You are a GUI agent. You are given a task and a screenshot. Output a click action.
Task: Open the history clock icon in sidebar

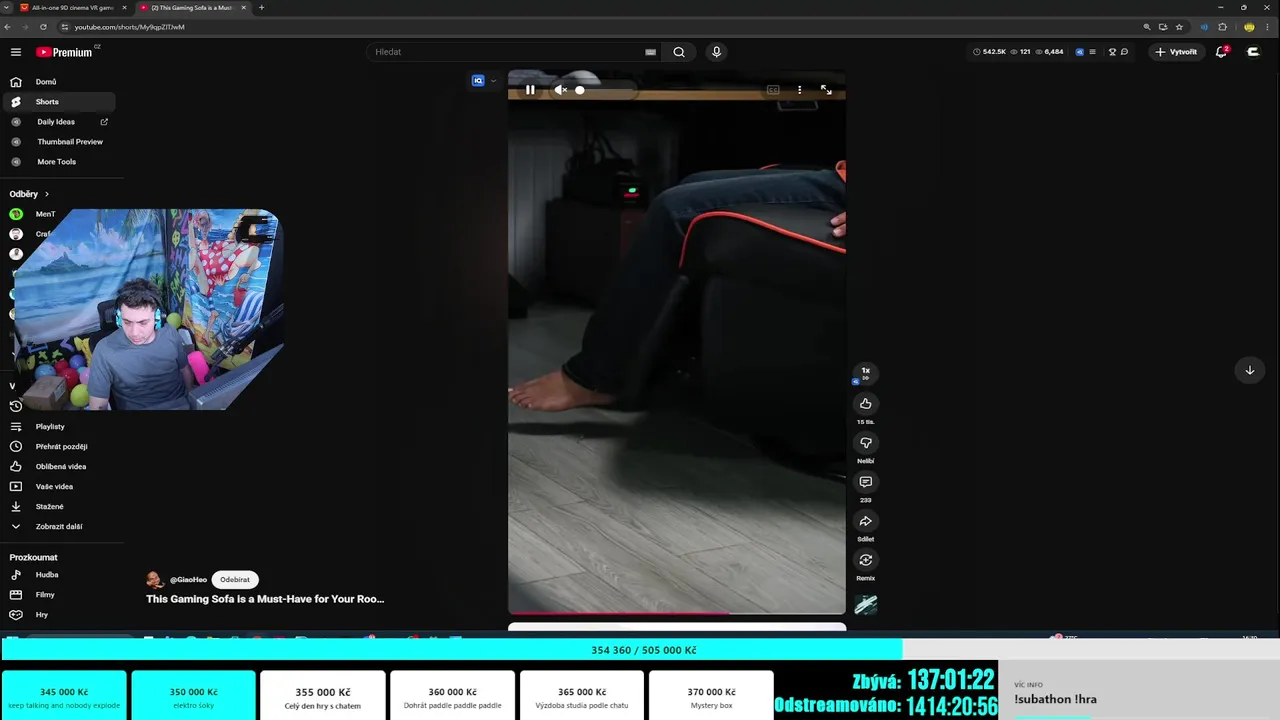click(x=16, y=406)
